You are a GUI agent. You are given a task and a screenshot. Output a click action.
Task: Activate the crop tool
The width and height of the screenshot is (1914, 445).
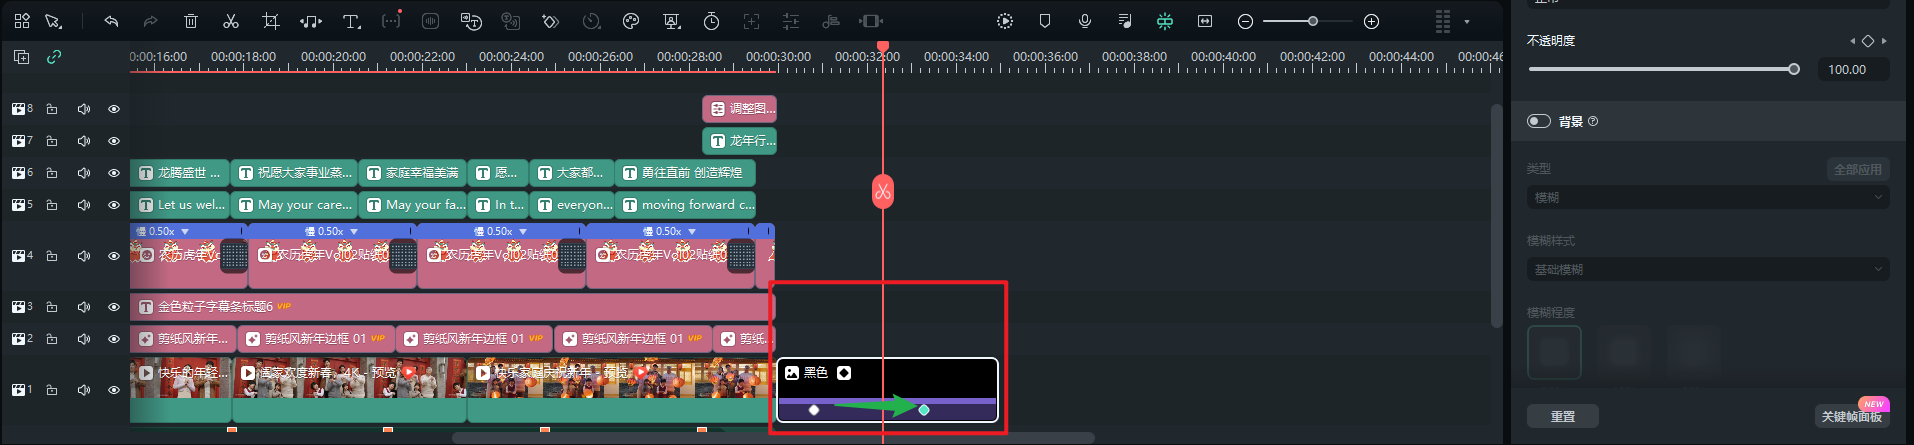271,21
